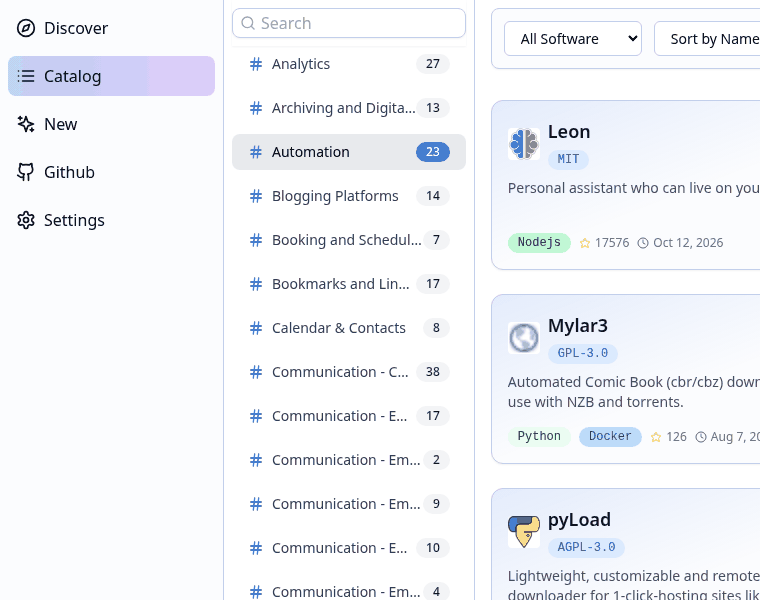Select Communication - E... category with 17

tap(348, 416)
